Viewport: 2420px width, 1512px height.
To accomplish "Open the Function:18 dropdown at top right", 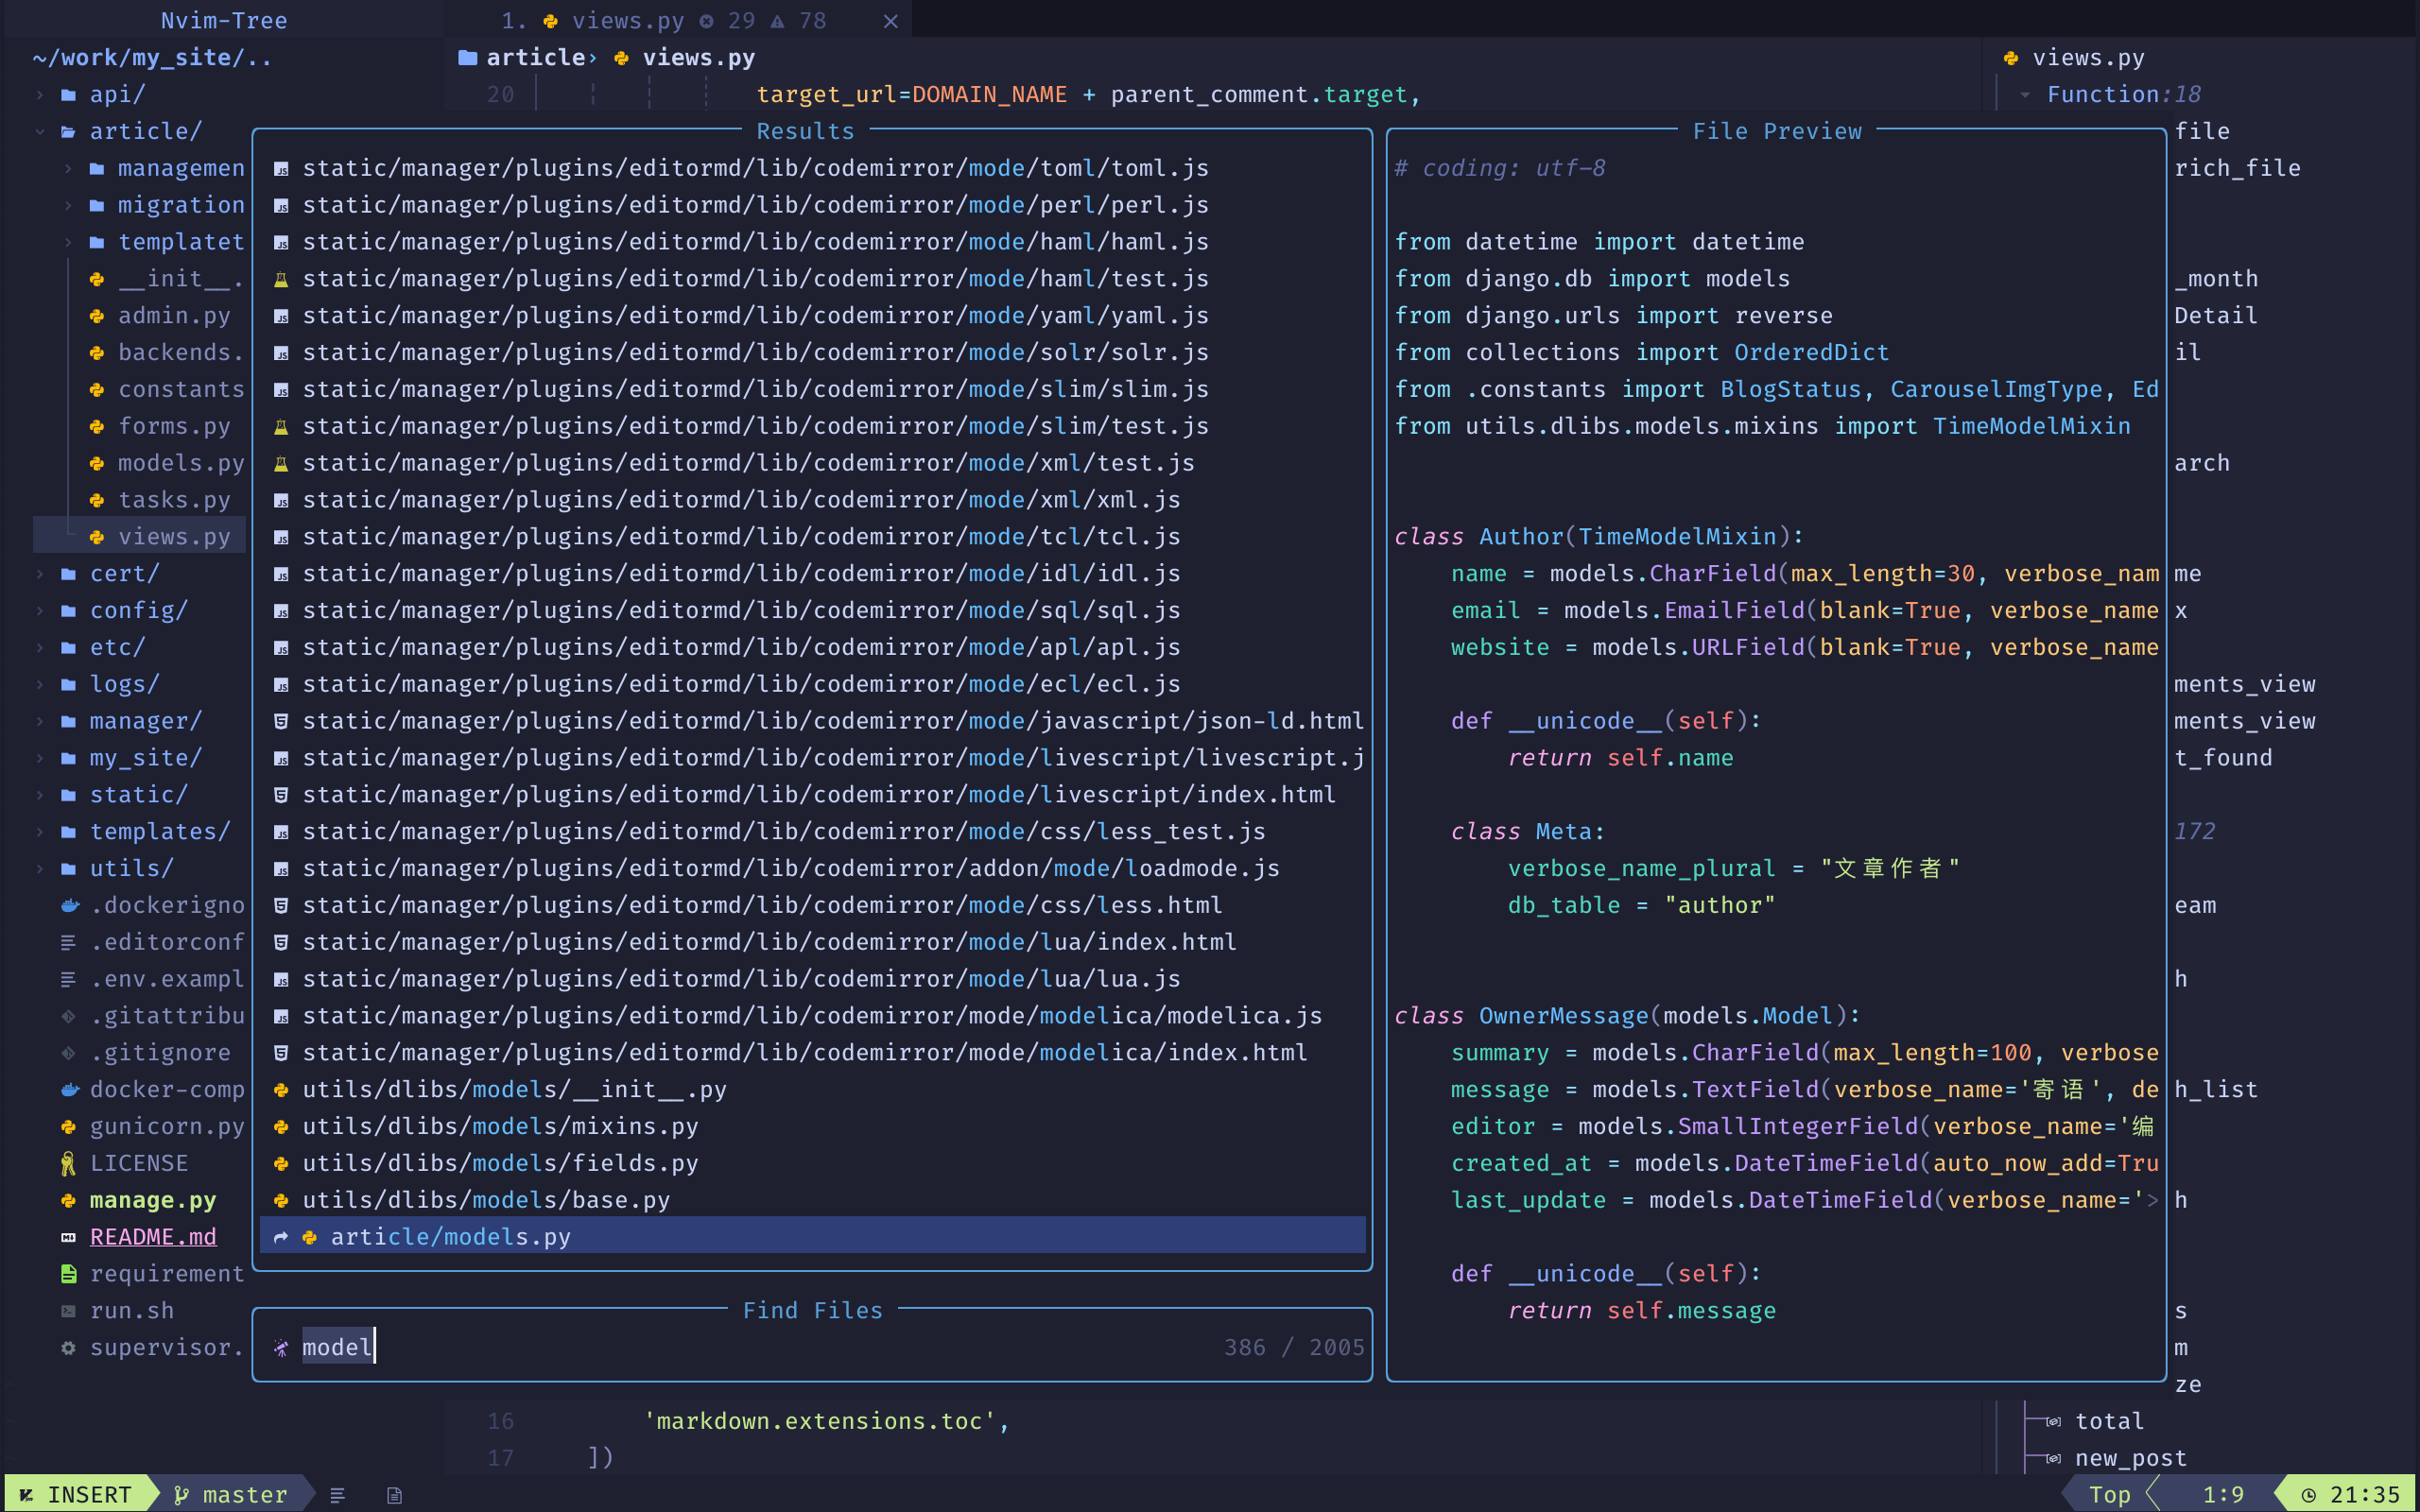I will click(2122, 94).
